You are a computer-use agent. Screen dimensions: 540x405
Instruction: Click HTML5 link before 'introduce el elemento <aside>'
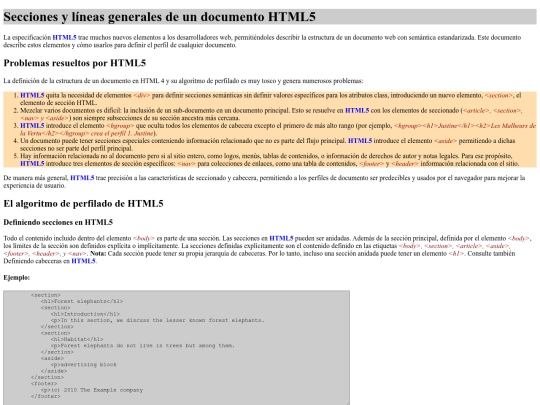click(360, 141)
